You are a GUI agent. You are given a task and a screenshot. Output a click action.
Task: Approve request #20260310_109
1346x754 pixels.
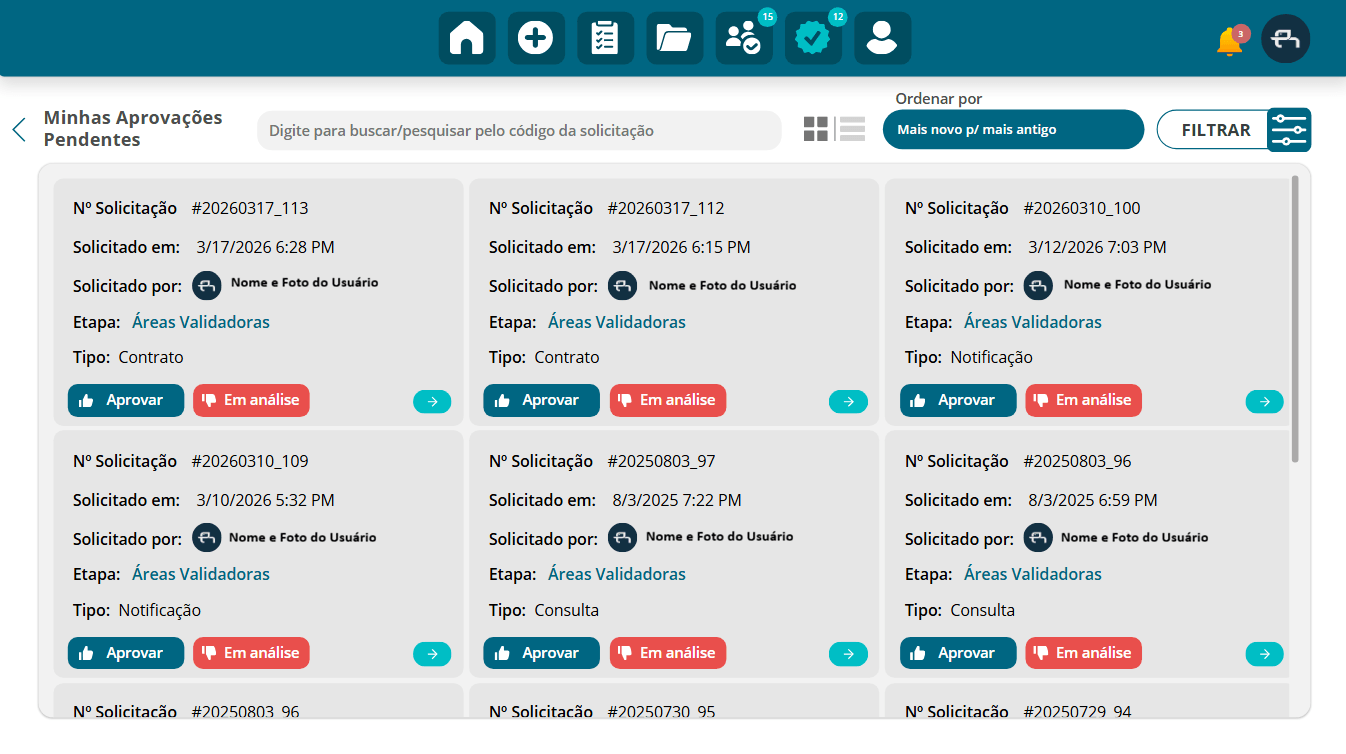pos(126,653)
